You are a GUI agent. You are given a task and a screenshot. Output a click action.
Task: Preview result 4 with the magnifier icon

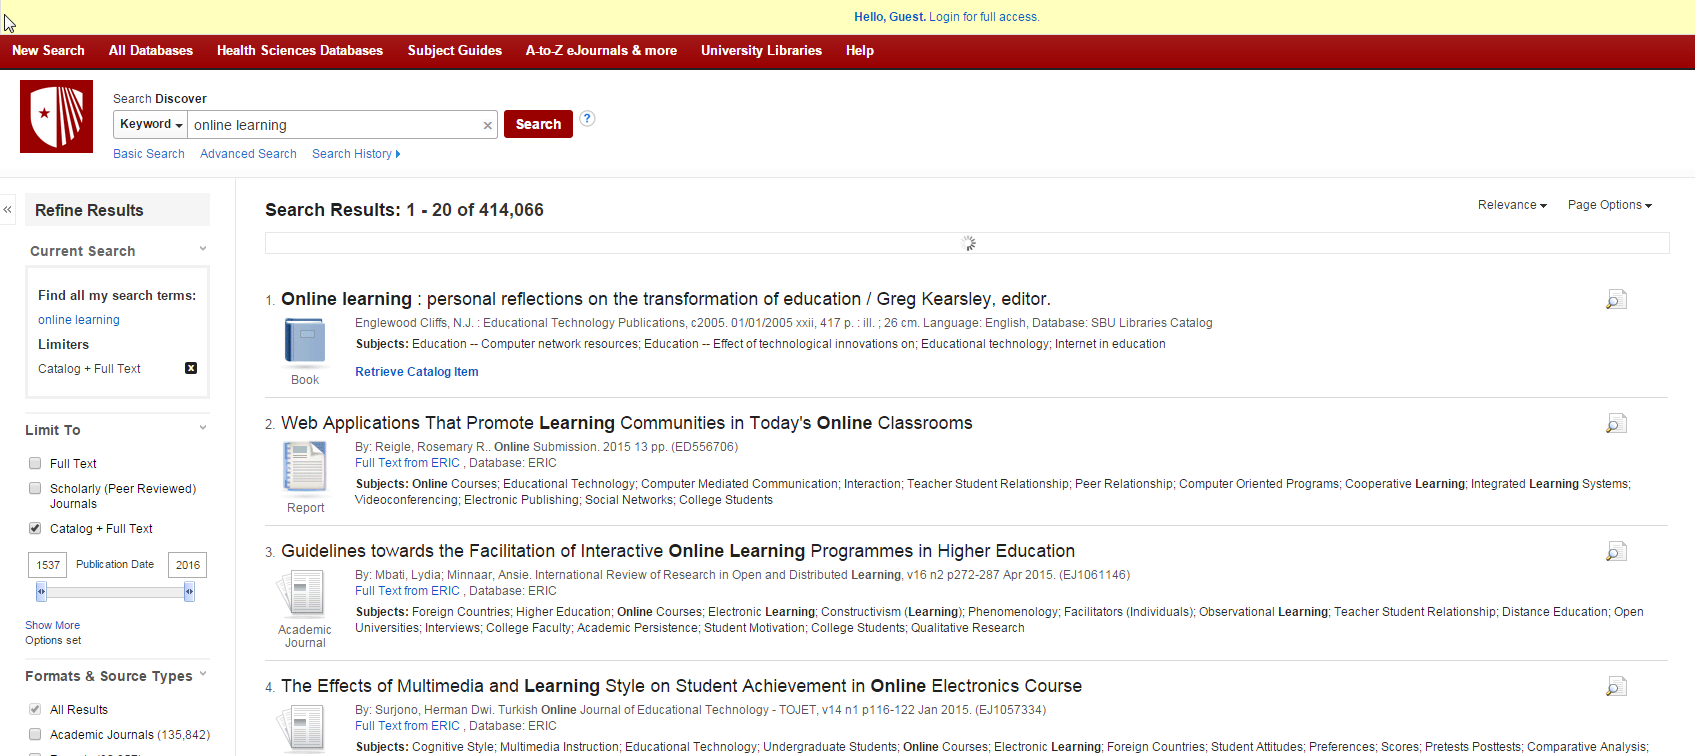(x=1616, y=686)
